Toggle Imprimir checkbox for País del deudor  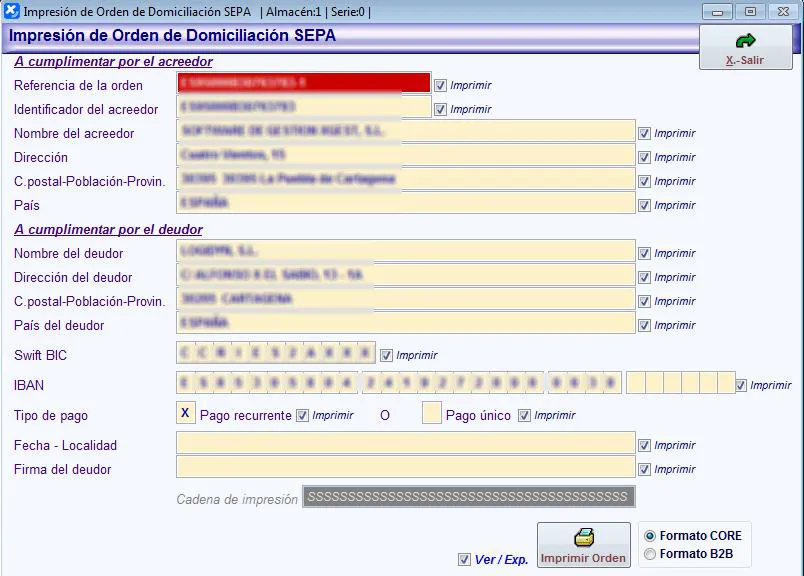point(645,325)
